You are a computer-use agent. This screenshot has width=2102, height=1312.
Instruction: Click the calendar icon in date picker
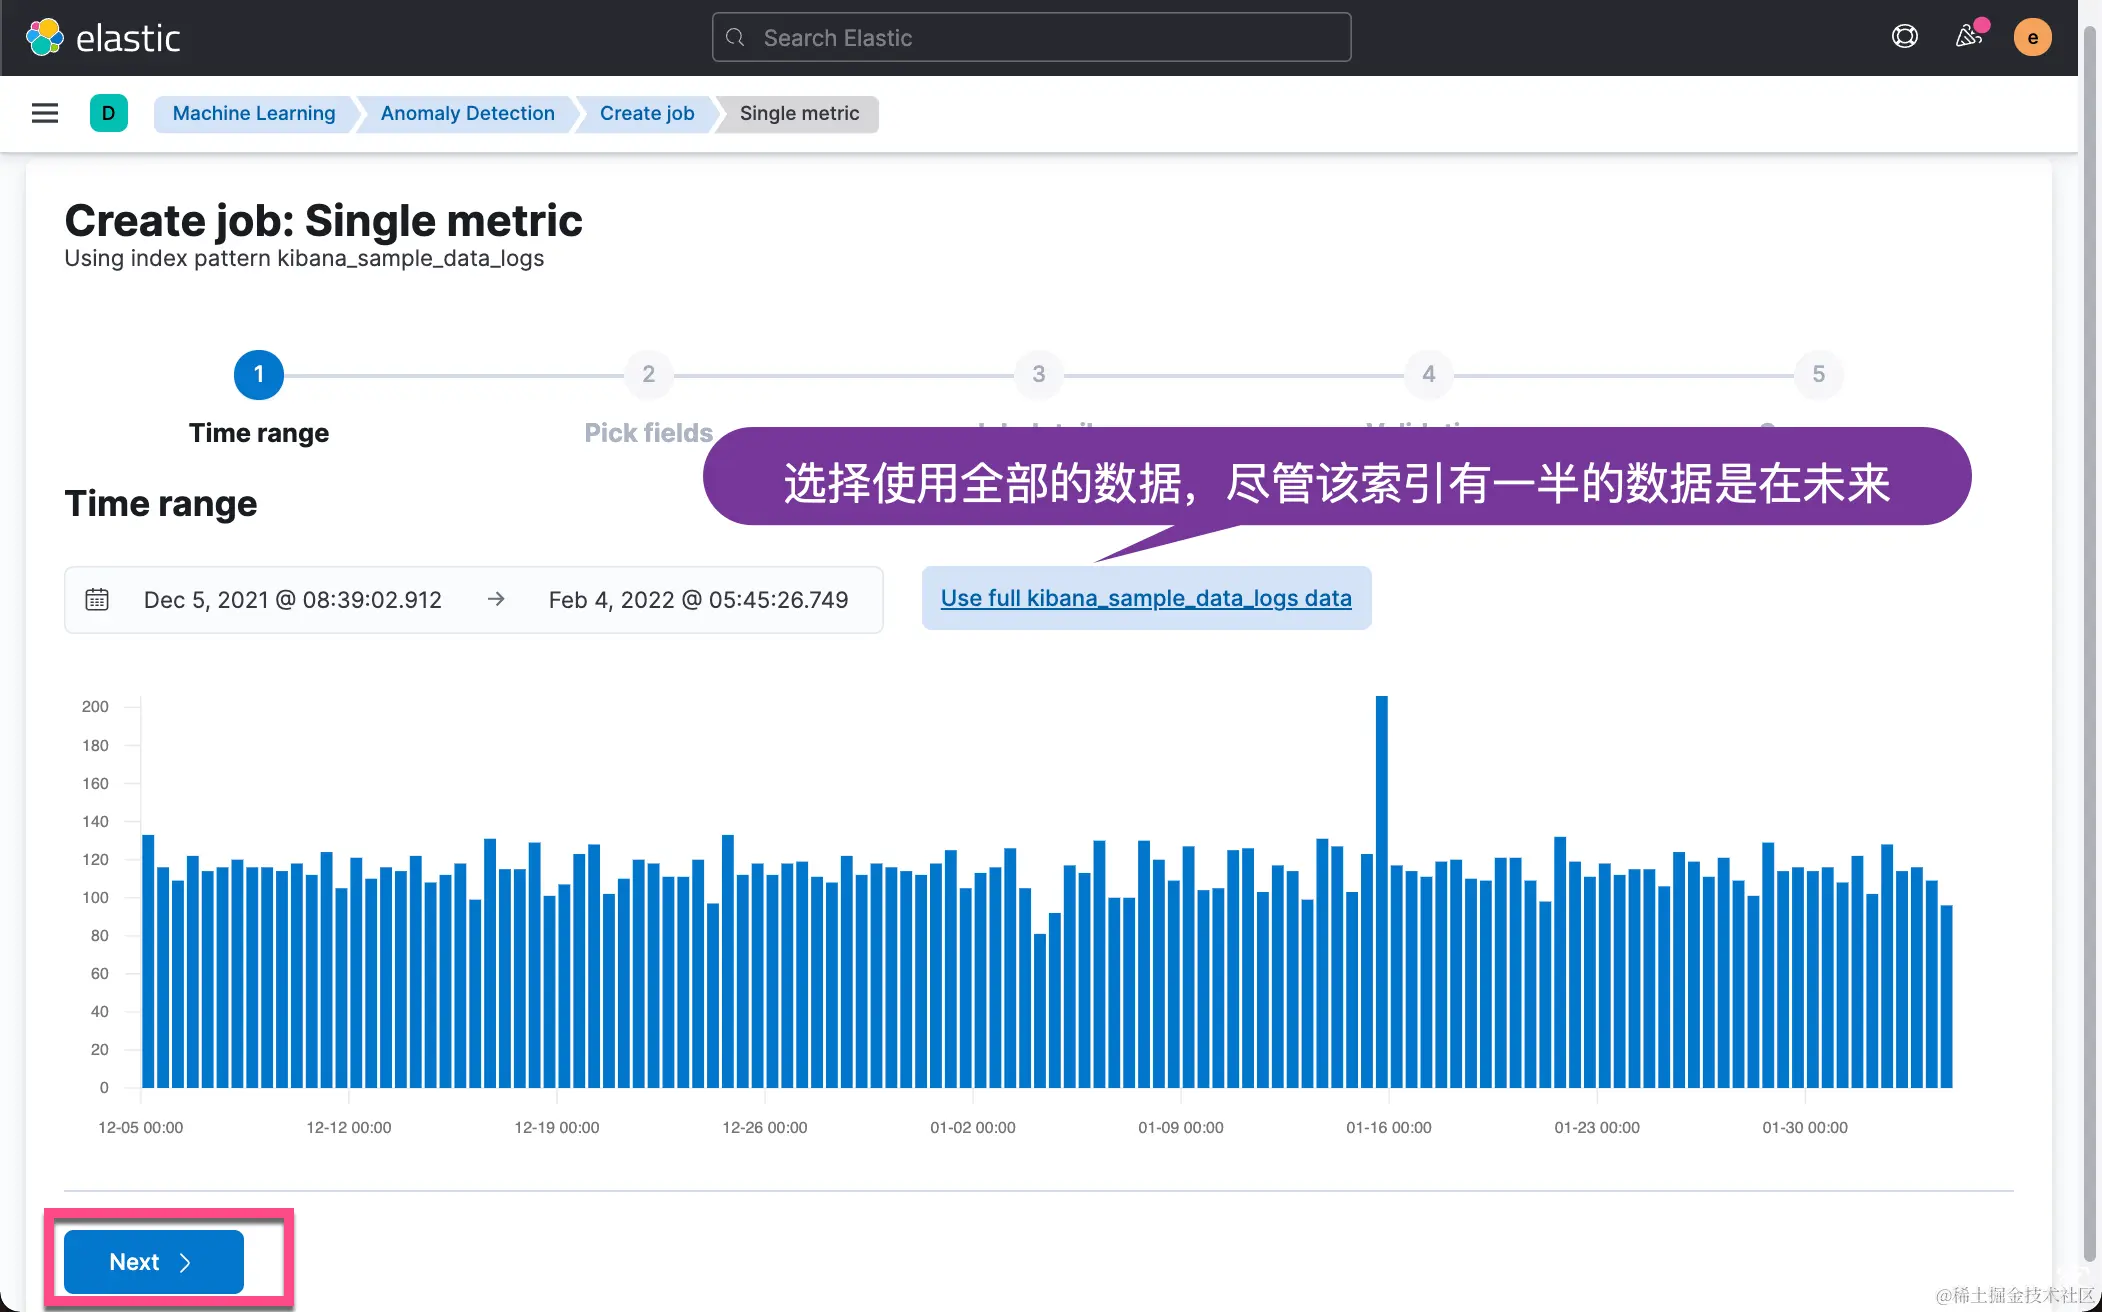point(97,599)
